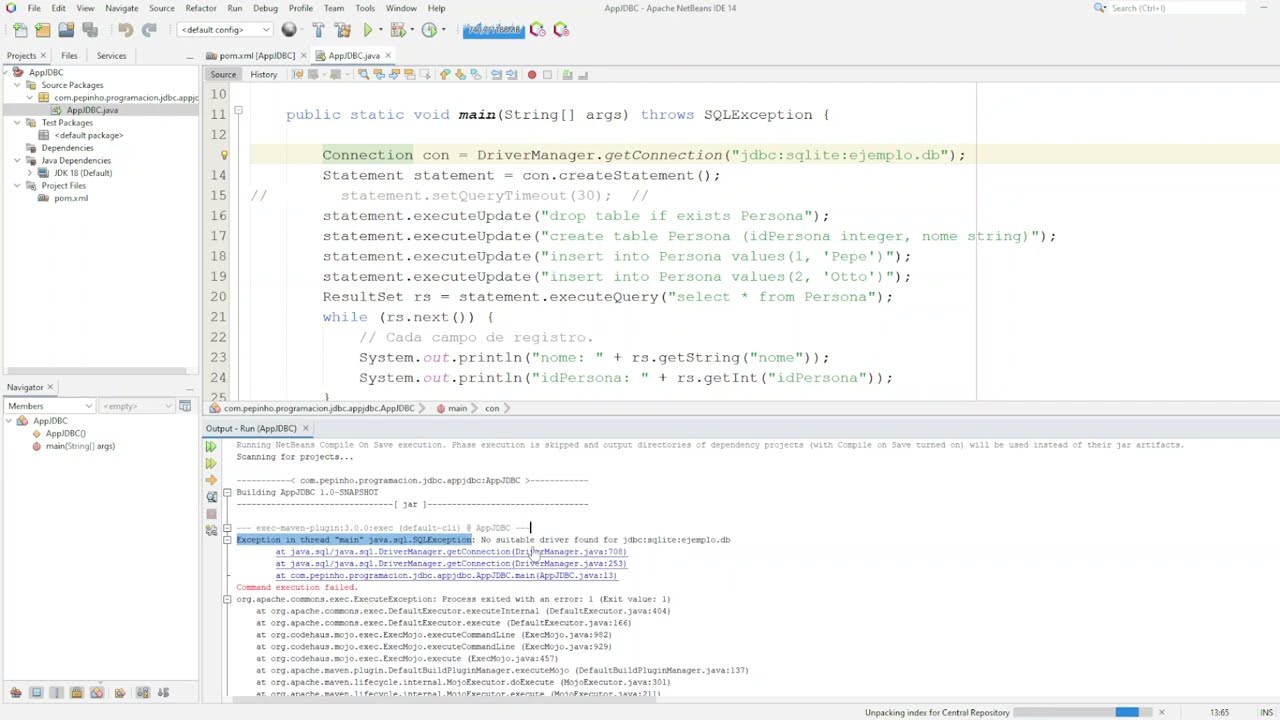
Task: Click the Unpacking index progress bar
Action: click(1083, 712)
